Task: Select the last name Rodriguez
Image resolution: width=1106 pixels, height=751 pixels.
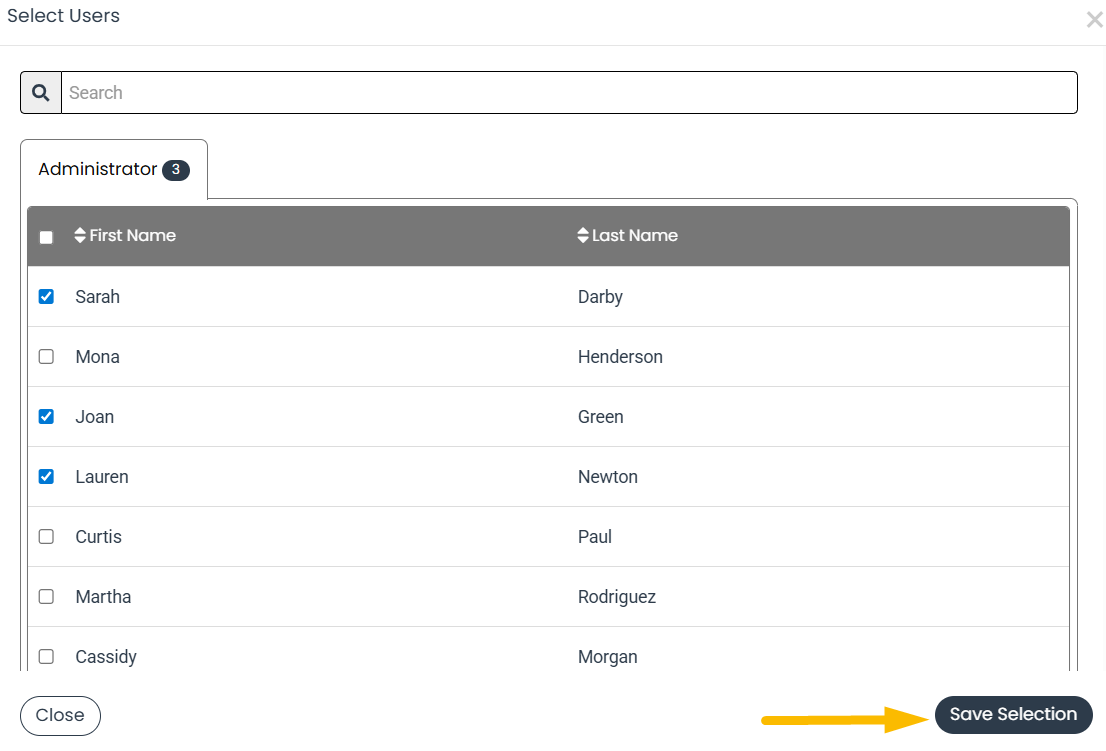Action: pyautogui.click(x=616, y=597)
